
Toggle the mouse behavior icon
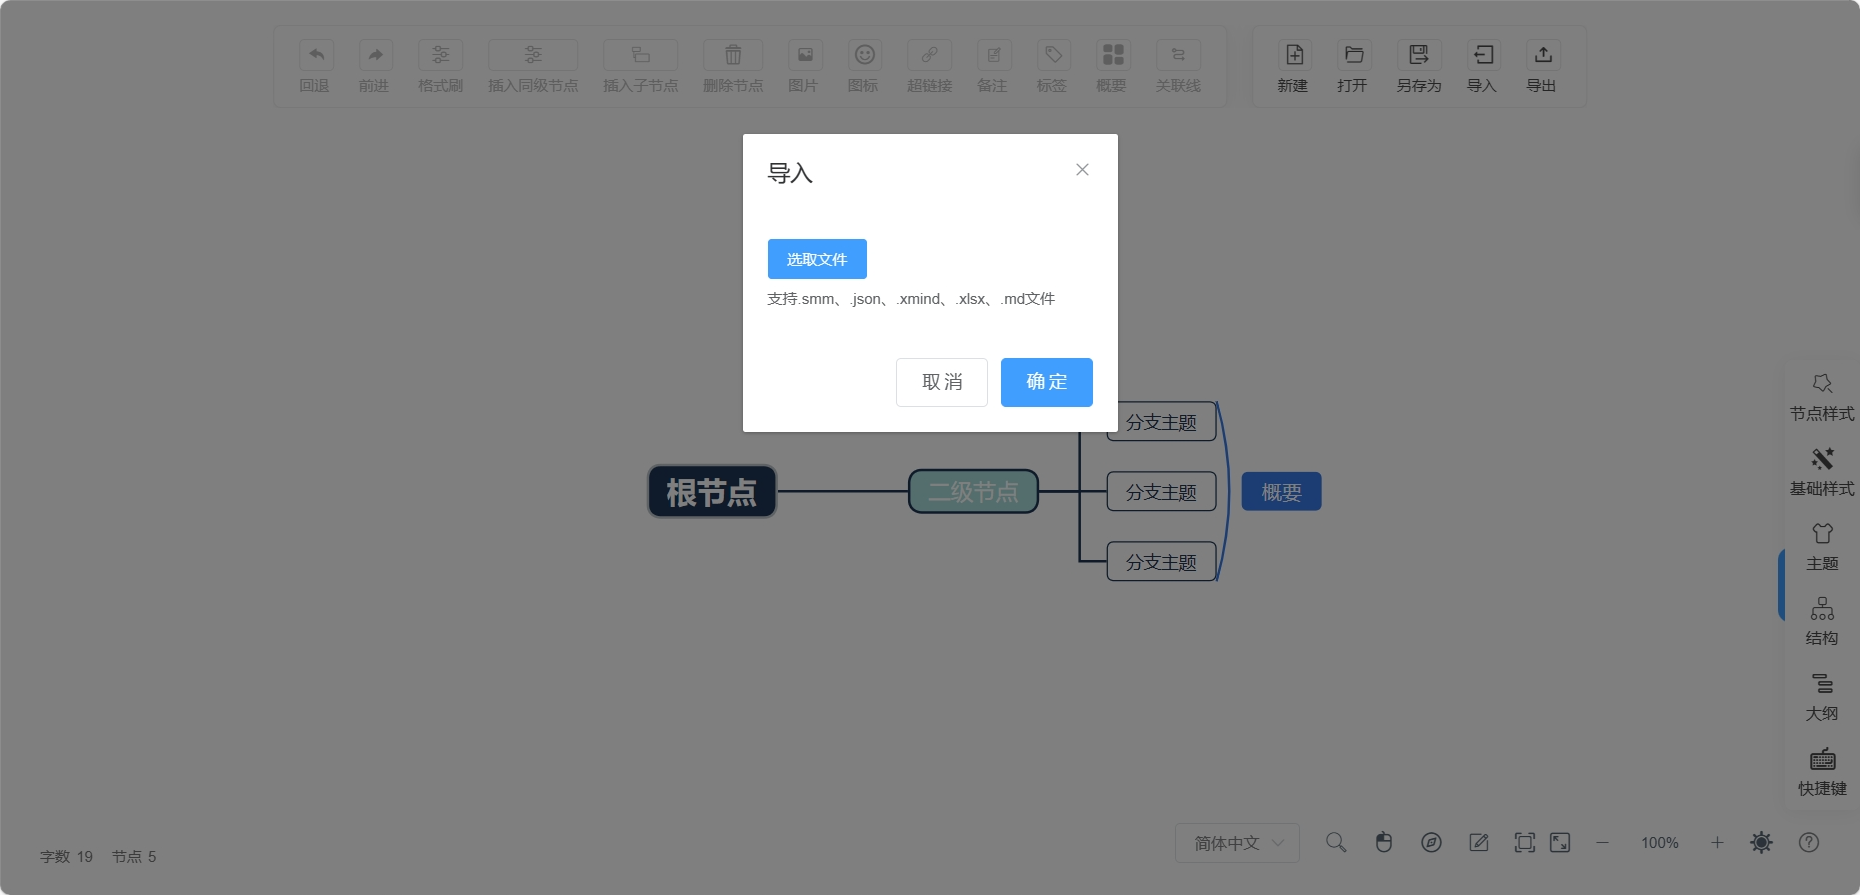[x=1384, y=842]
